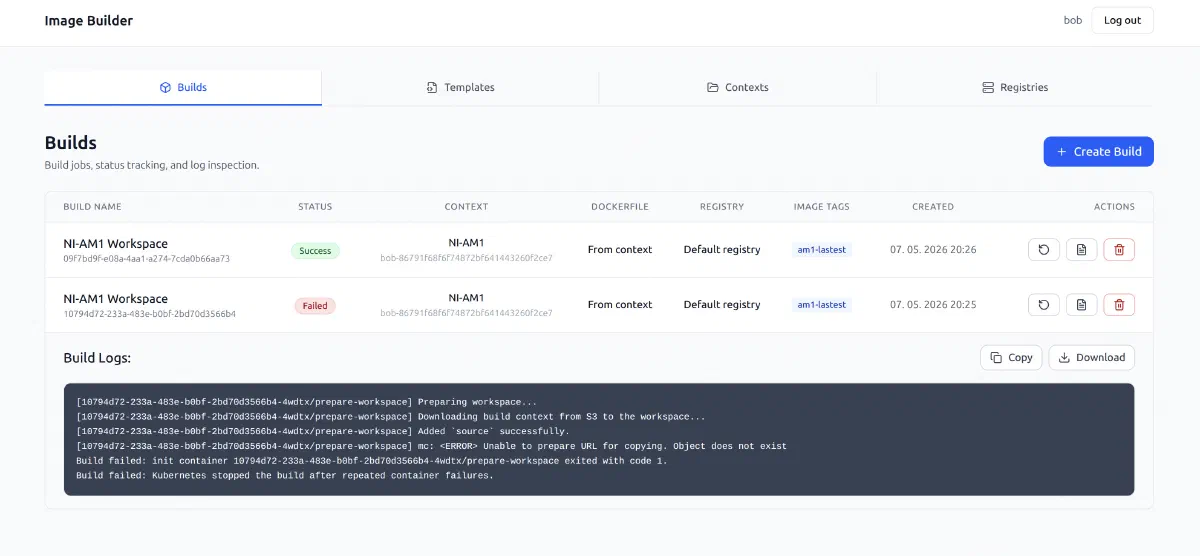Click the BUILD NAME column header
Viewport: 1200px width, 556px height.
point(92,207)
